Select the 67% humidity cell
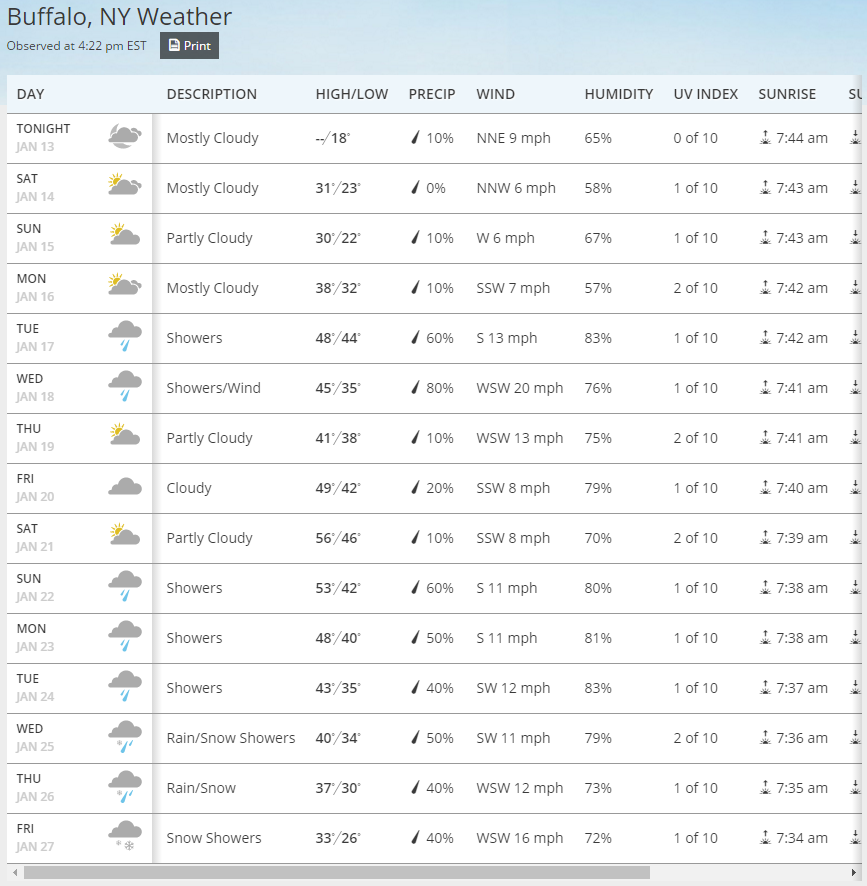867x886 pixels. click(x=598, y=238)
